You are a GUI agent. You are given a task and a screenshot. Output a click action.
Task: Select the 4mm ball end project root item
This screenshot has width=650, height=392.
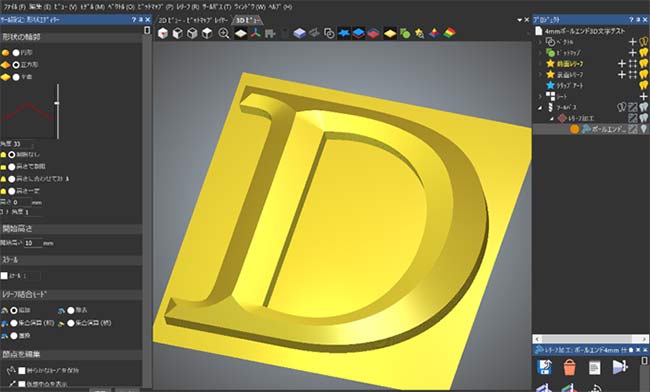[x=585, y=31]
